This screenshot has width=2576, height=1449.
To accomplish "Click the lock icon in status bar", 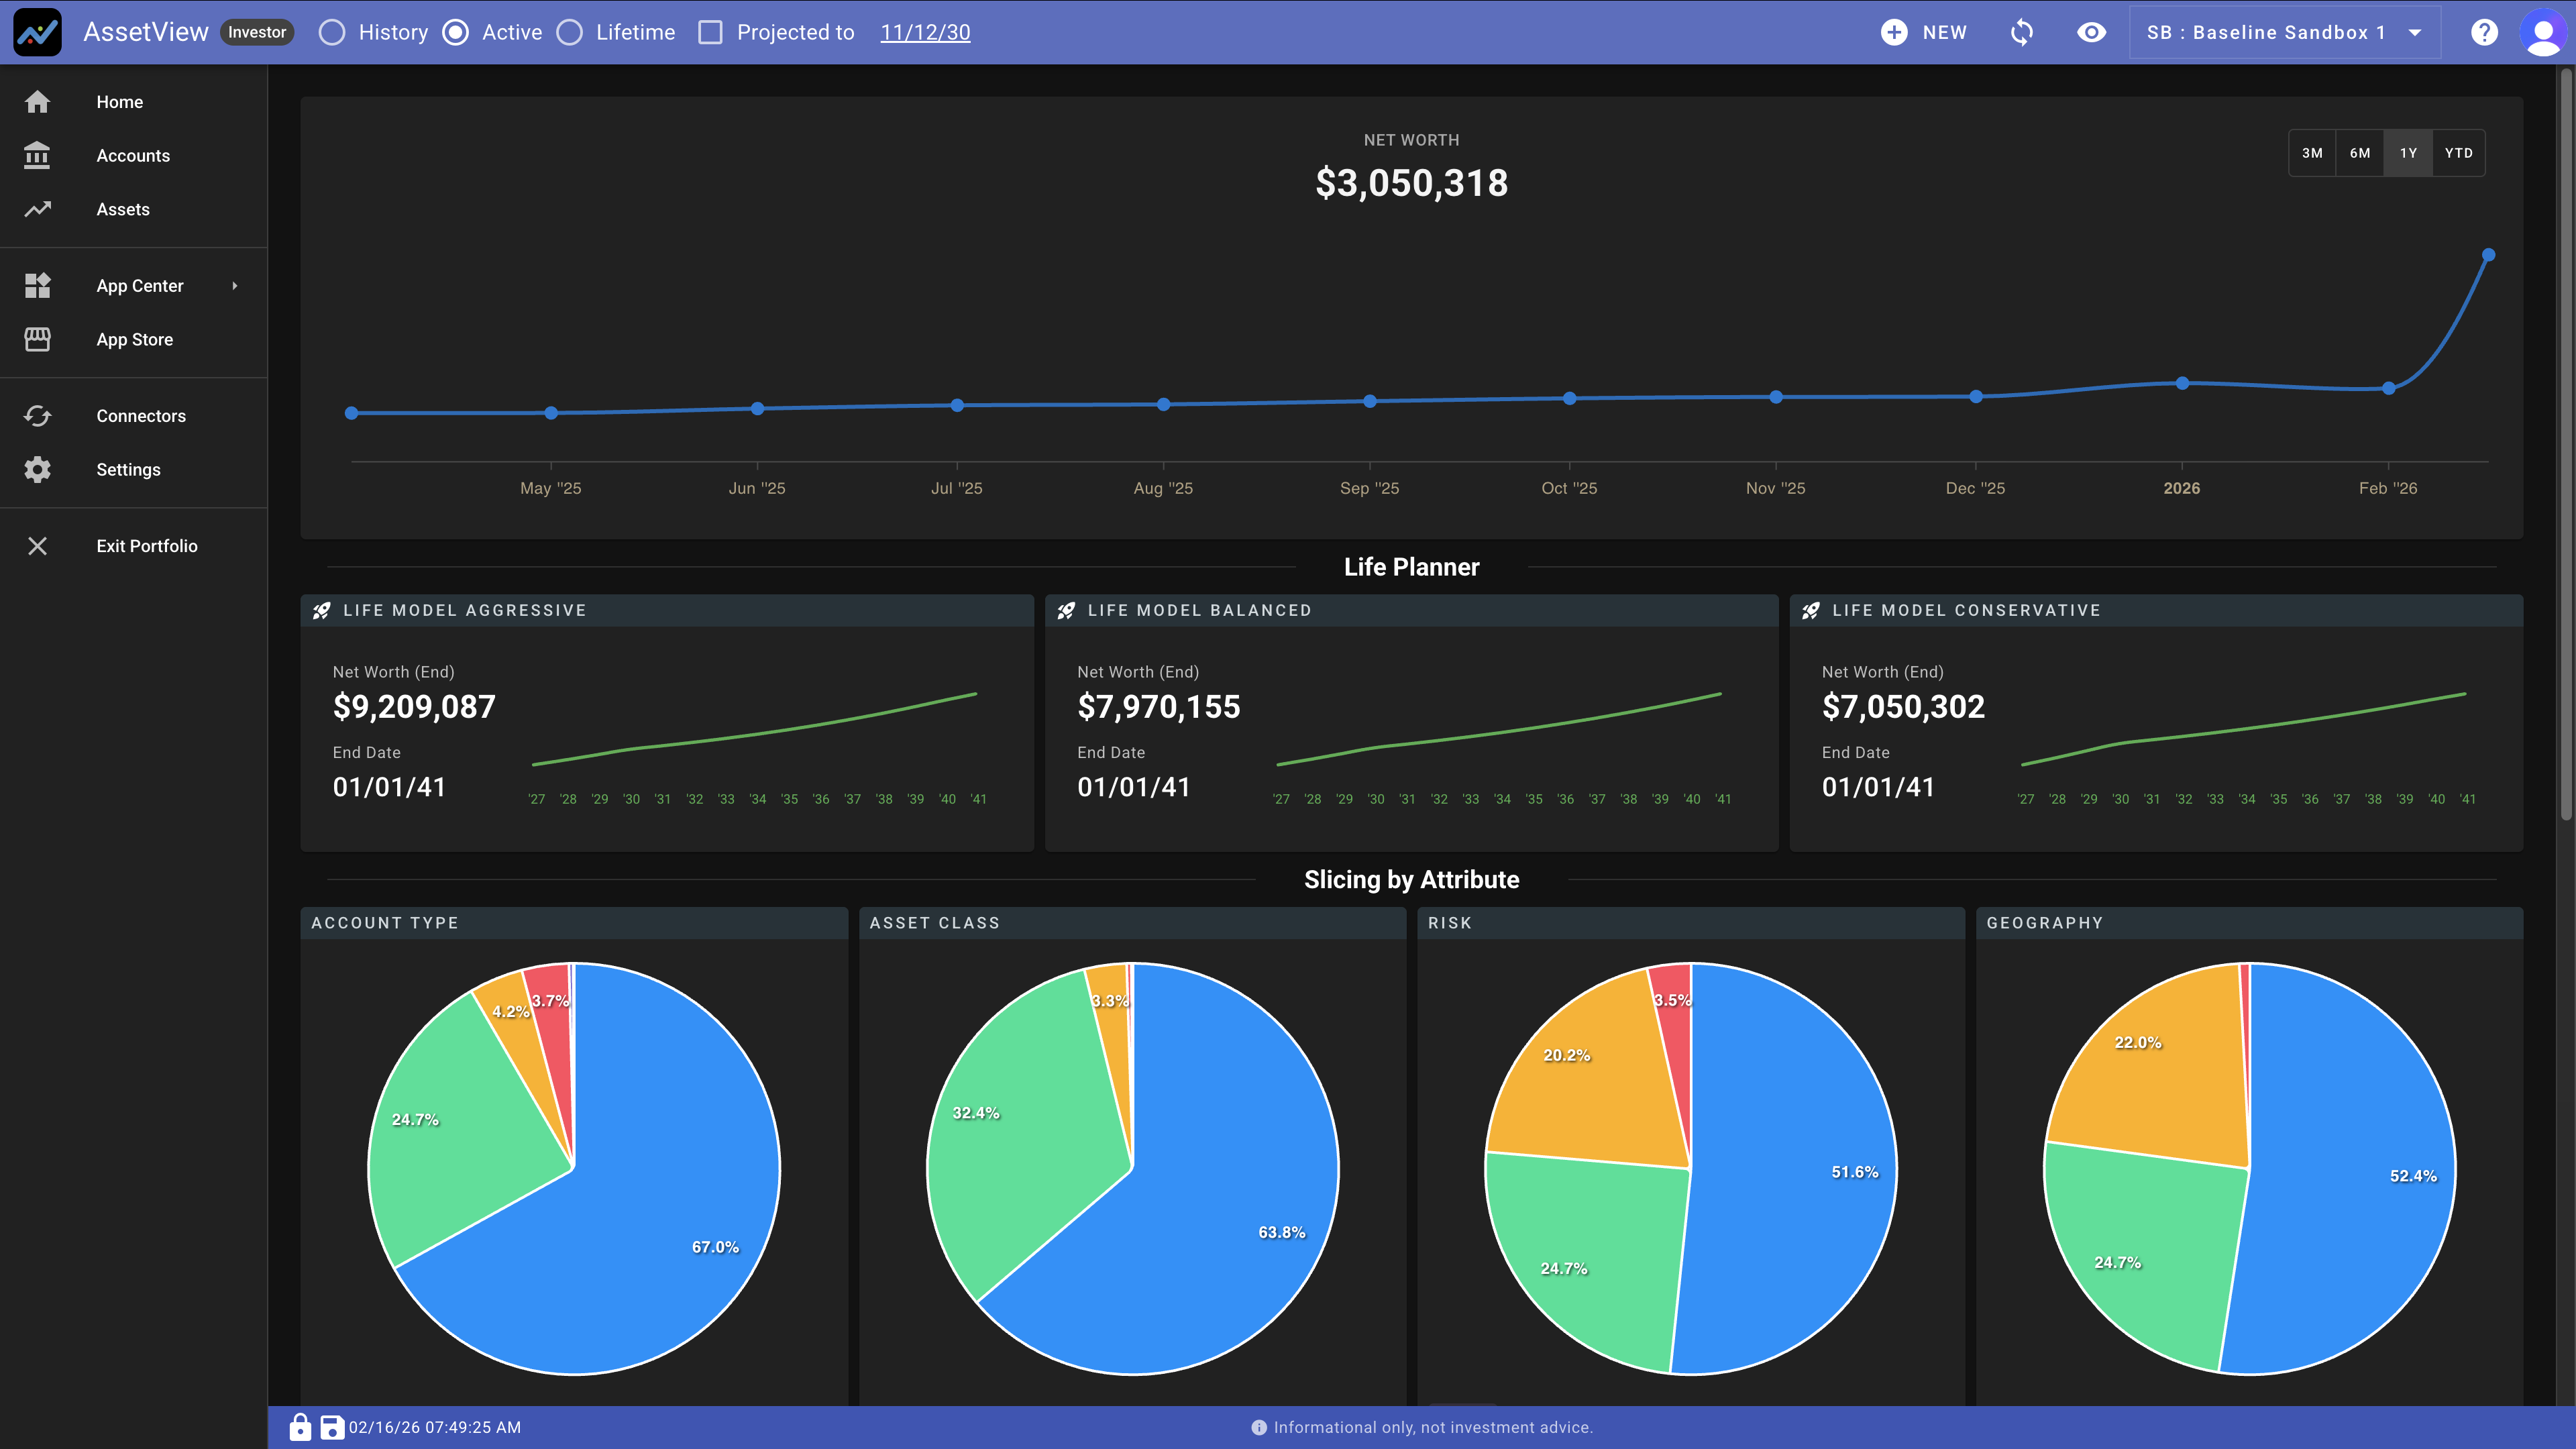I will tap(300, 1427).
